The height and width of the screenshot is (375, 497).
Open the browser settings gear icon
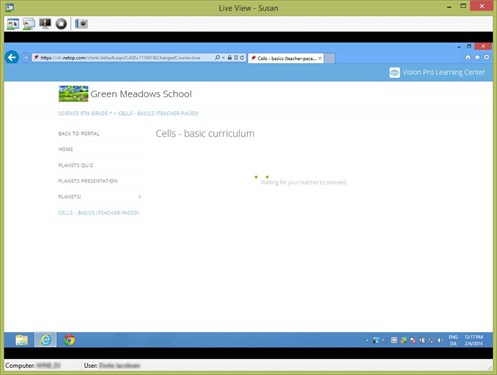pyautogui.click(x=487, y=57)
